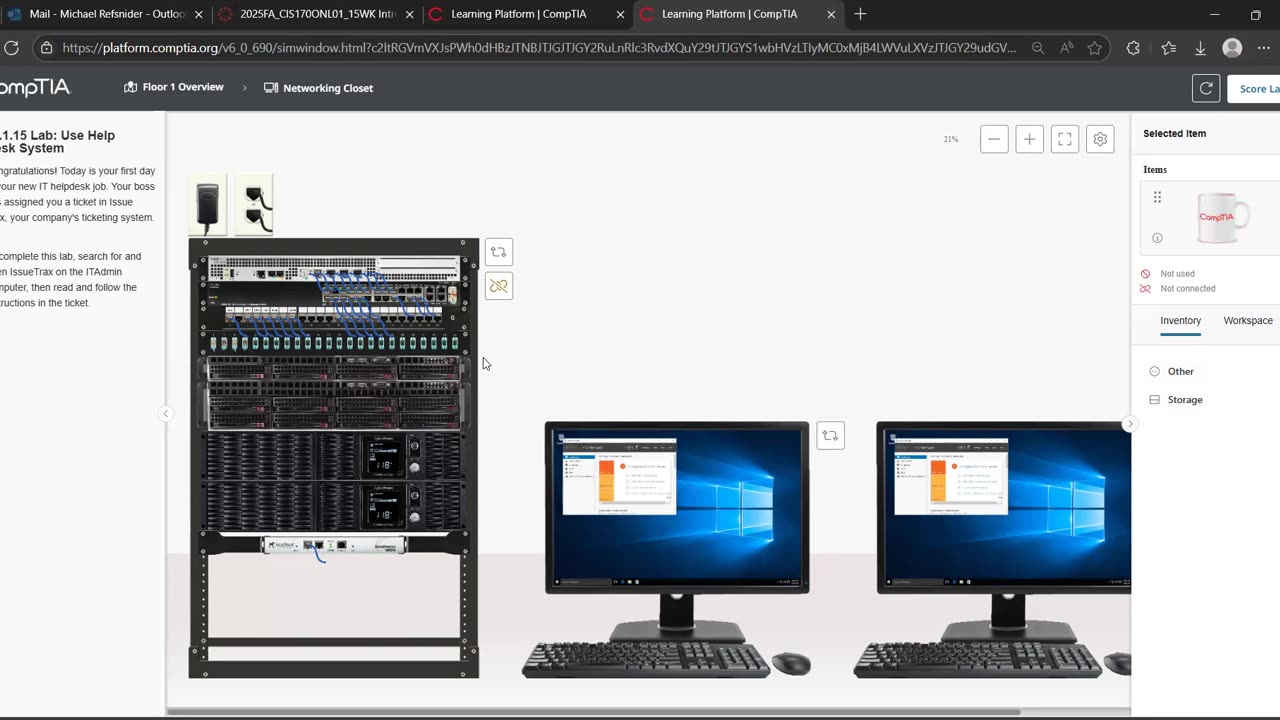
Task: Open a new browser tab
Action: pos(860,14)
